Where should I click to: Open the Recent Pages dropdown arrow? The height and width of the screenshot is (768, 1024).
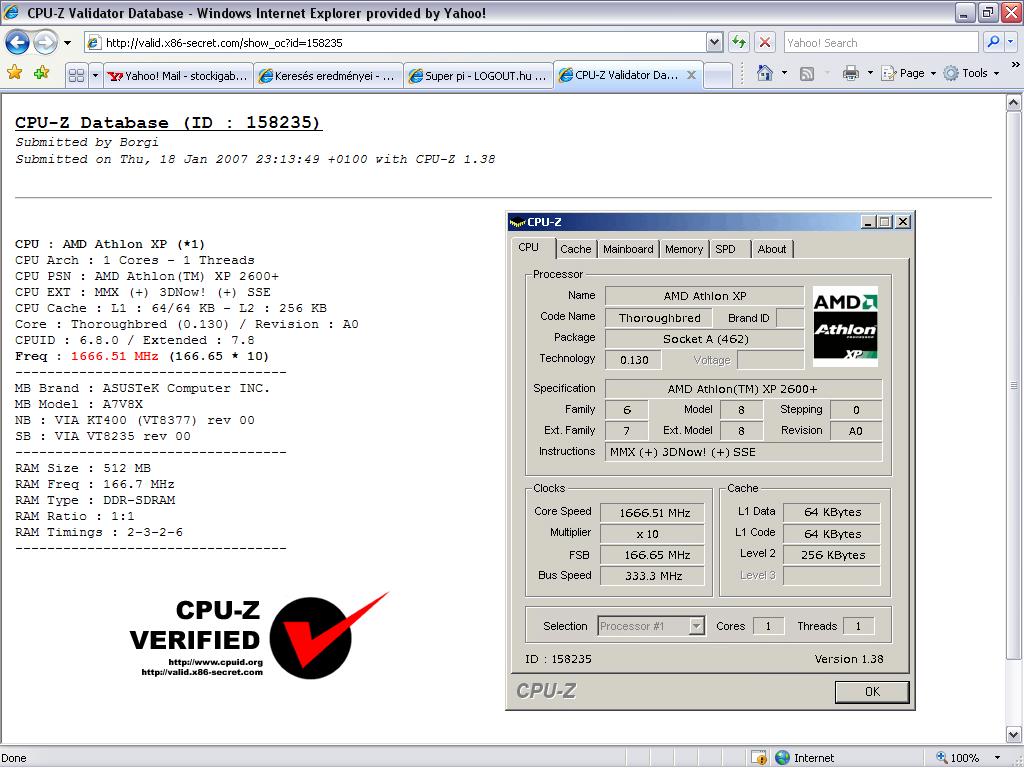tap(67, 43)
